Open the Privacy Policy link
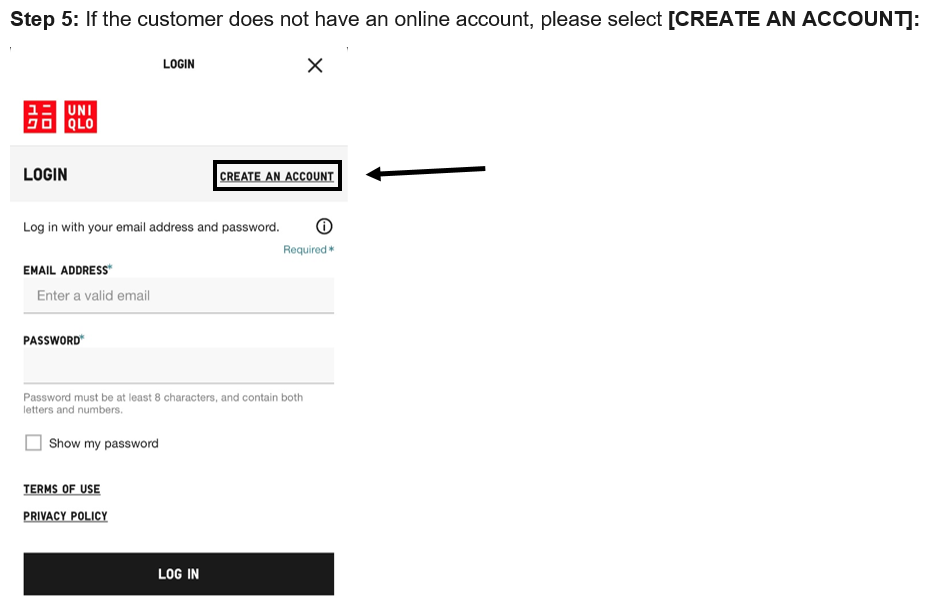 (65, 516)
